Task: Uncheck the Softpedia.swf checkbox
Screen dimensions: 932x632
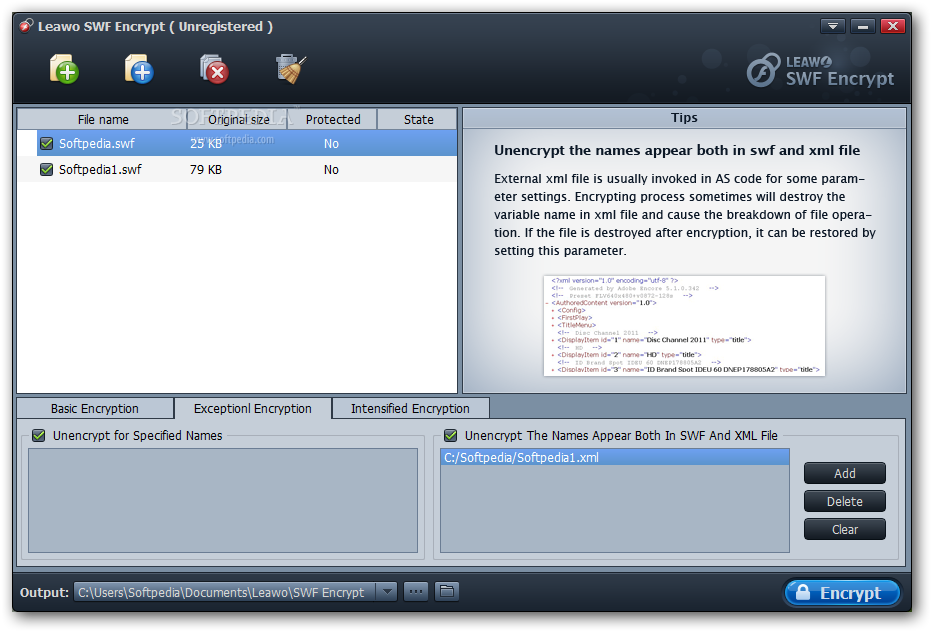Action: pyautogui.click(x=46, y=143)
